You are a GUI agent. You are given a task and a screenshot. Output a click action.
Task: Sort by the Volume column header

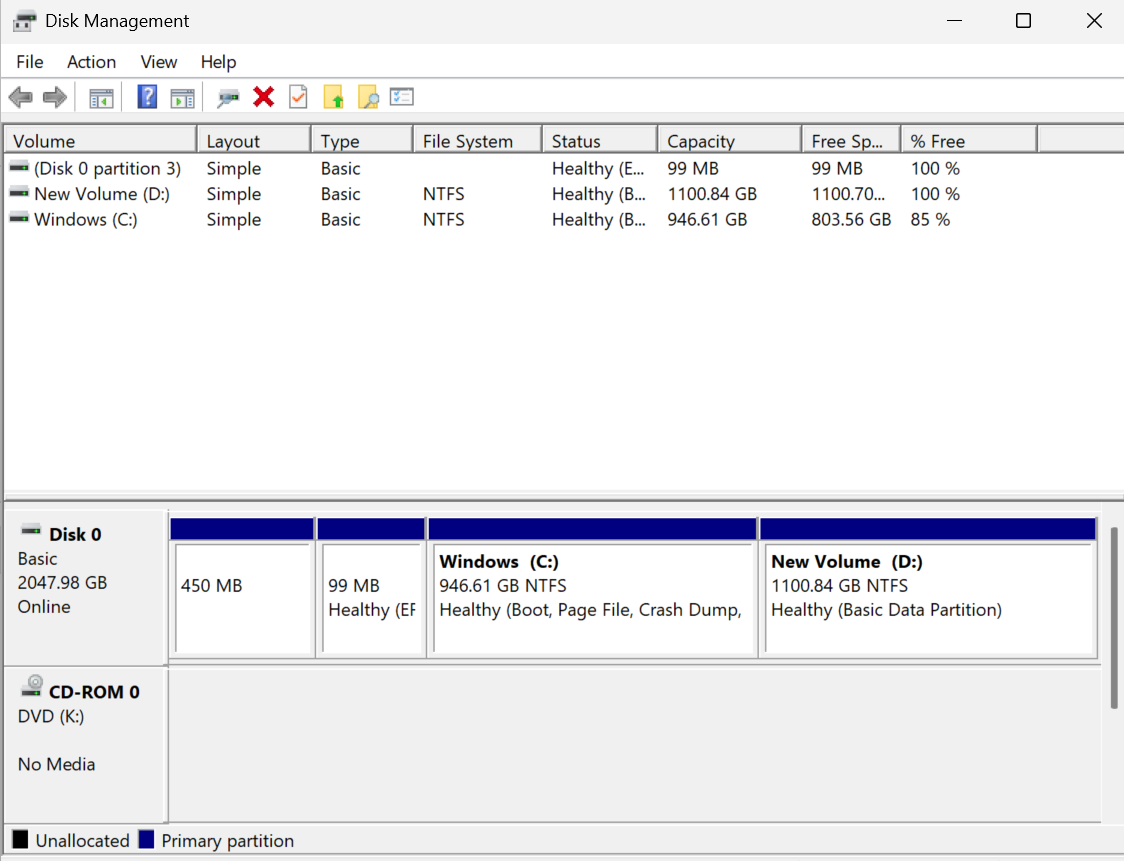[100, 141]
